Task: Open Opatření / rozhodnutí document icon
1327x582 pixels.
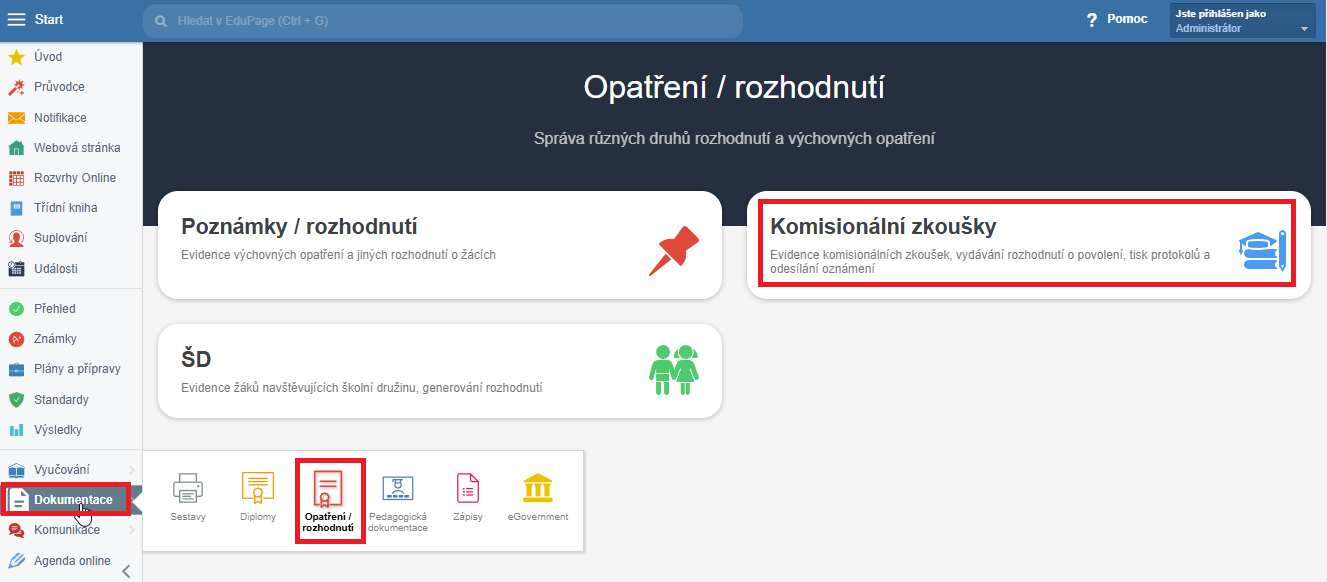Action: coord(327,490)
